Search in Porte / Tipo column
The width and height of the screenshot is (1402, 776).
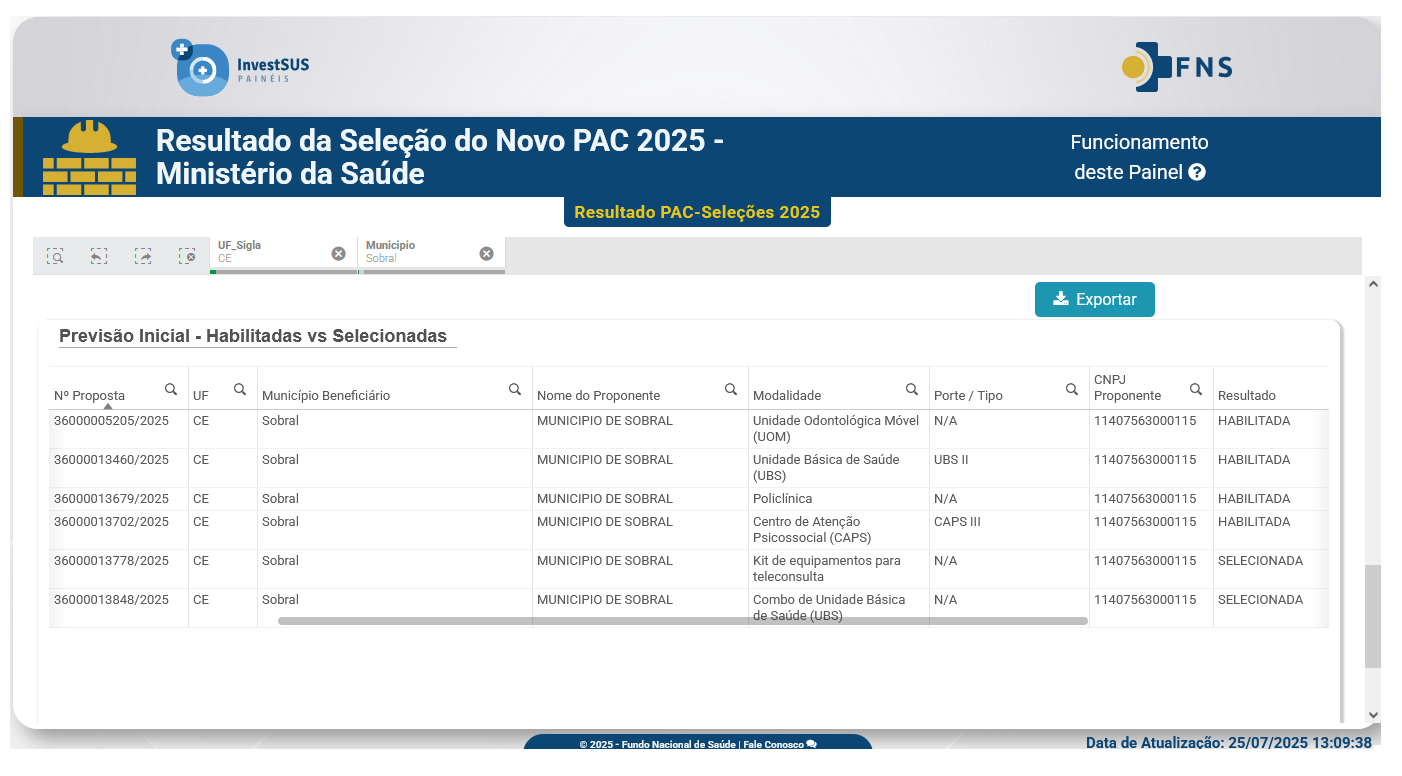(x=1072, y=389)
